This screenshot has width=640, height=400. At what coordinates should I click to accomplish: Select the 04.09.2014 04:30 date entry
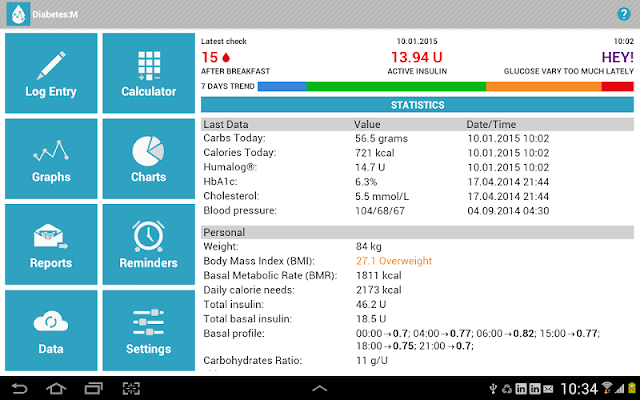pos(508,211)
